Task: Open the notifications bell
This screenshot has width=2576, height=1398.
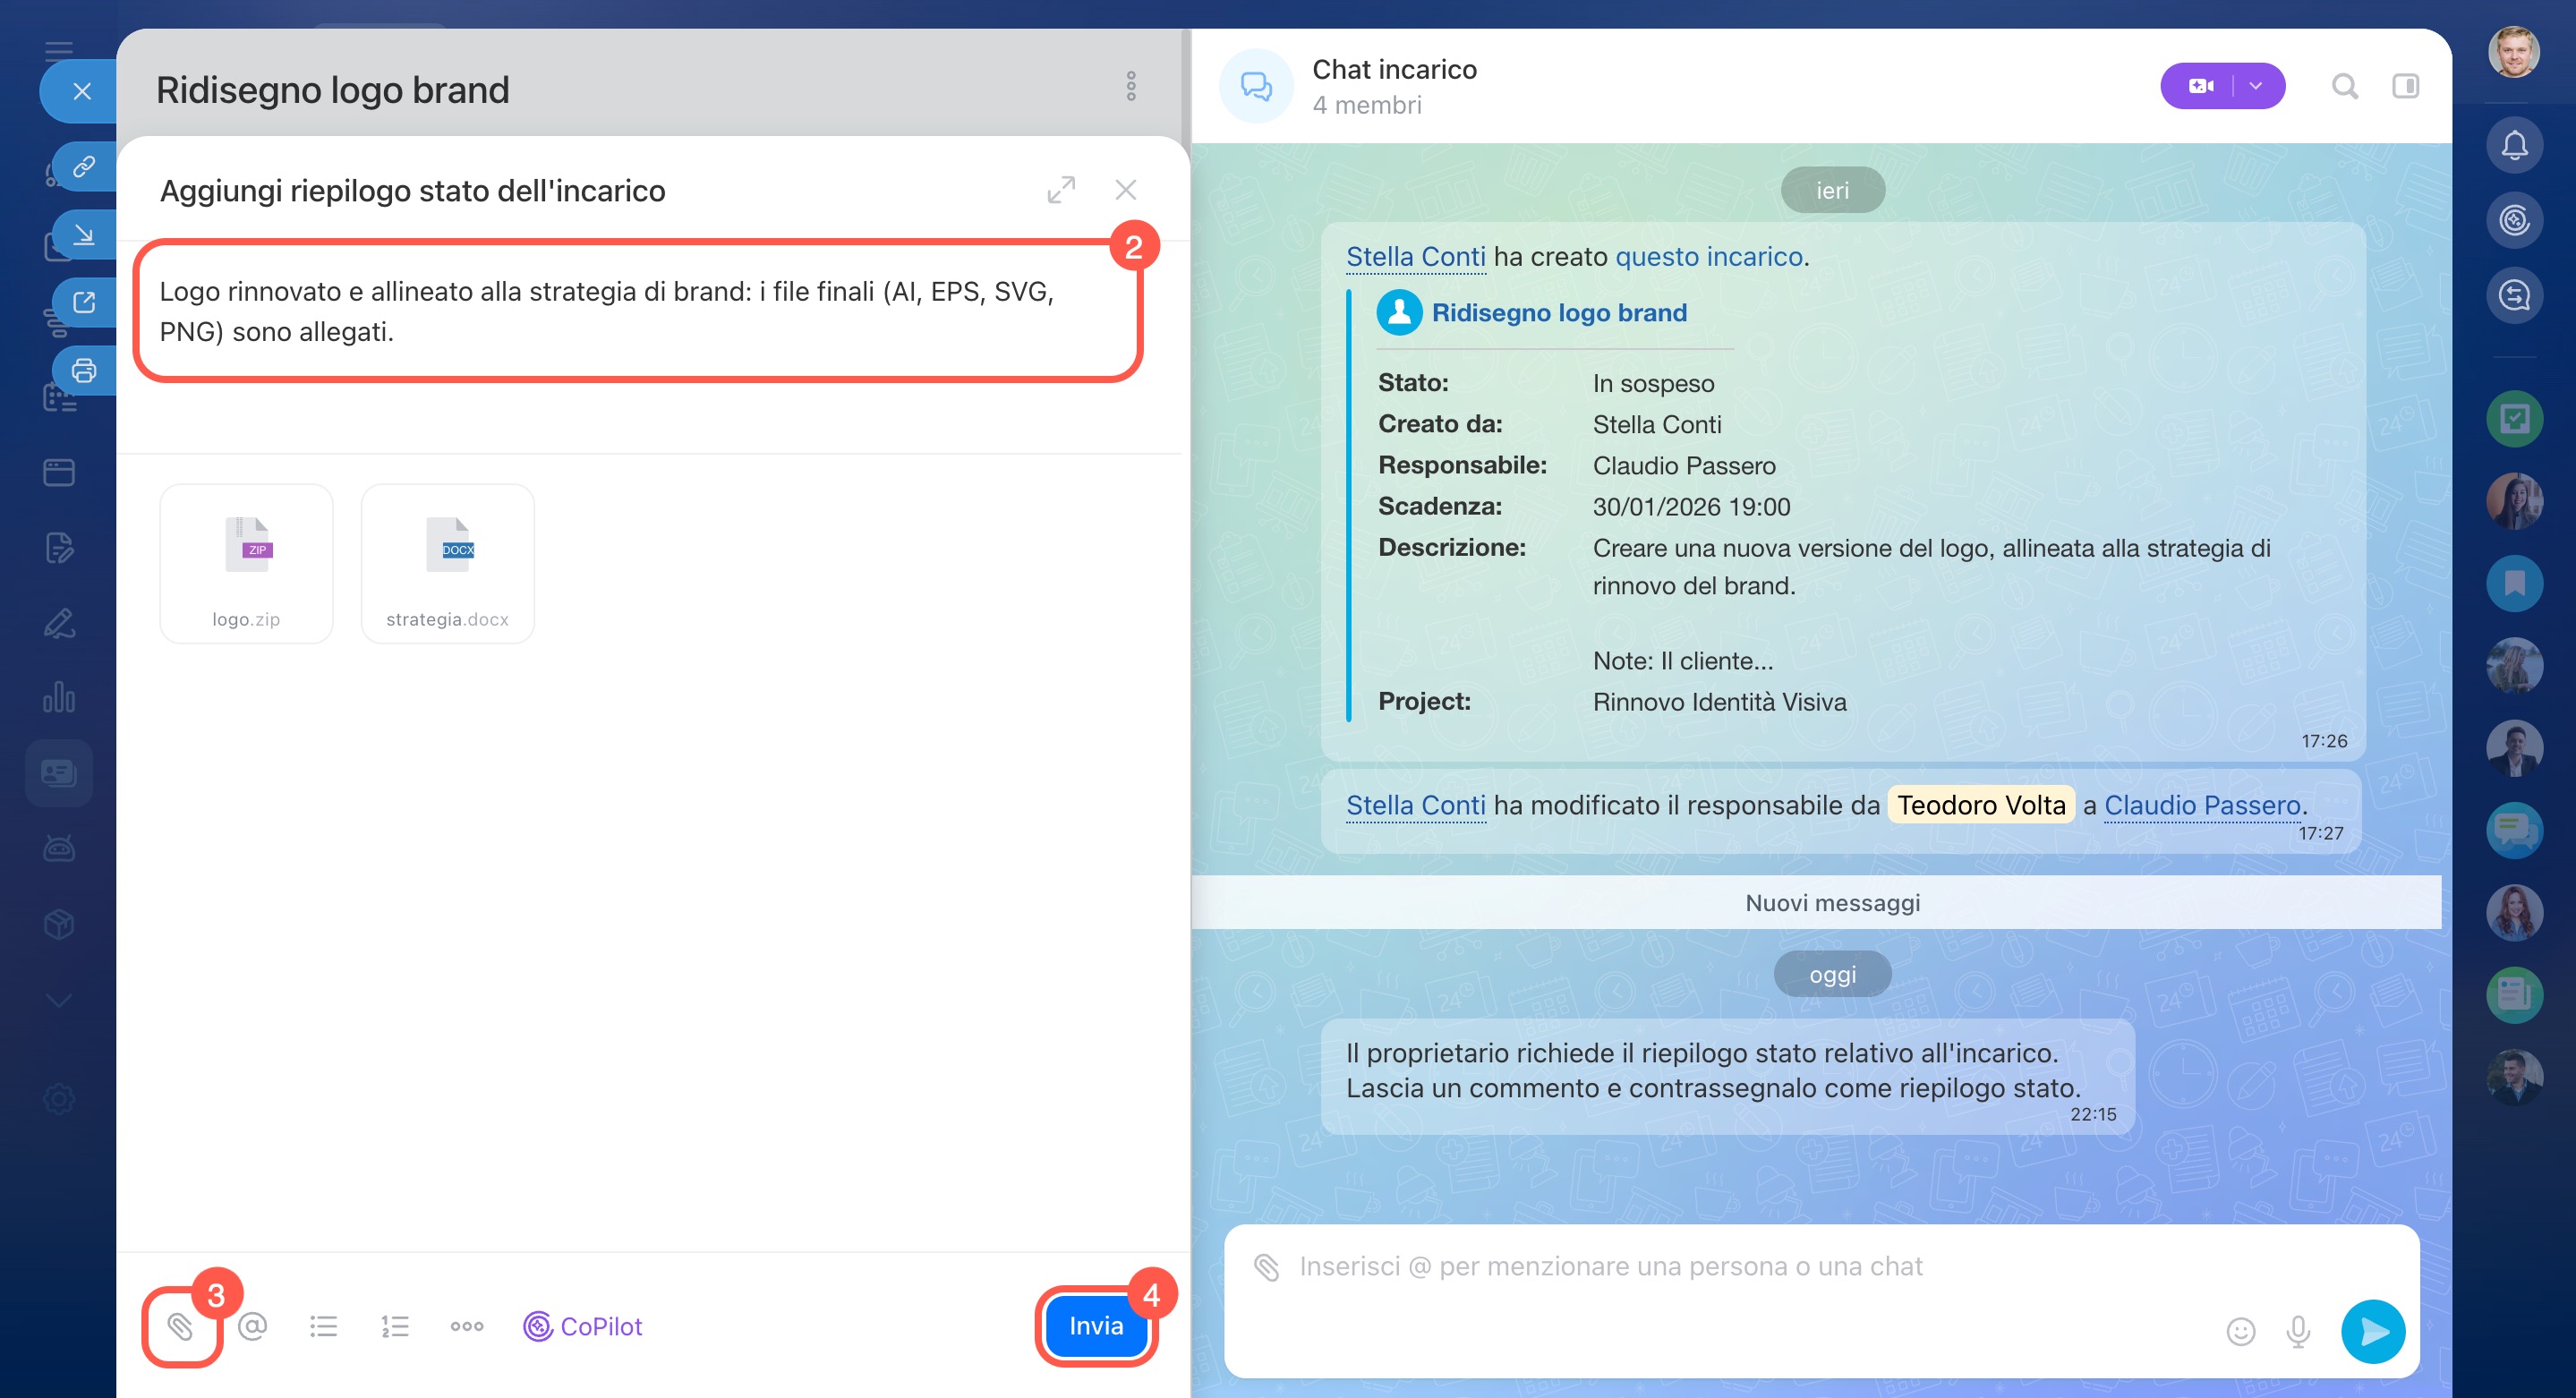Action: pos(2514,145)
